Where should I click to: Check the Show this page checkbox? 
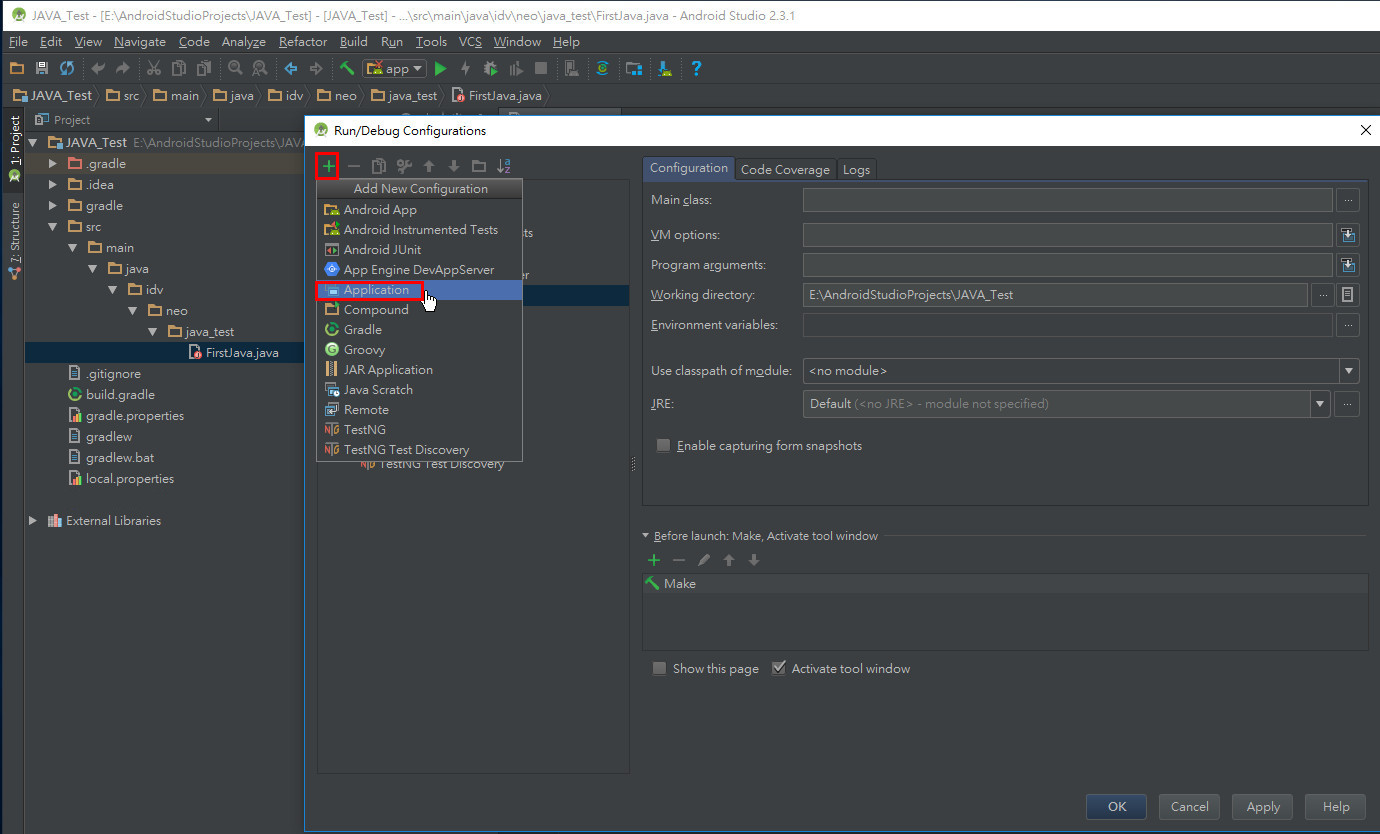pyautogui.click(x=659, y=668)
